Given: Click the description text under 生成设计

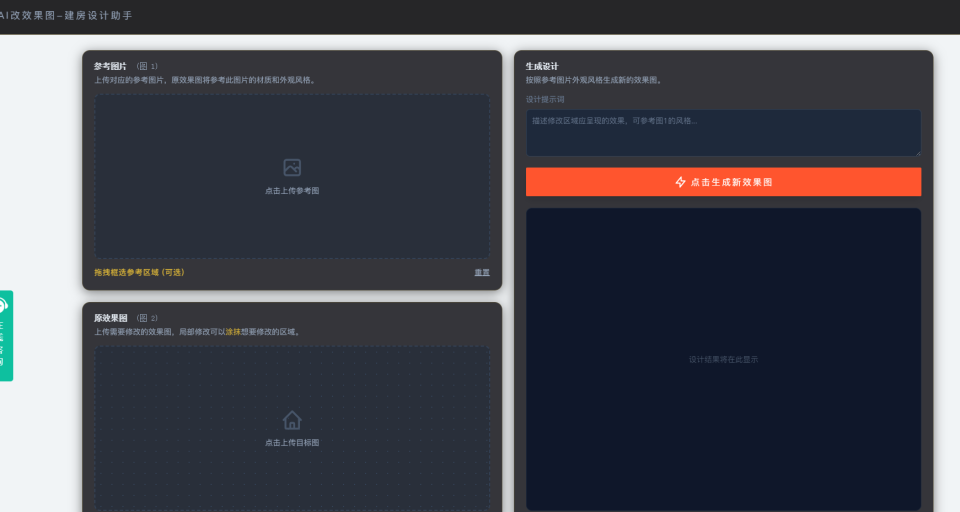Looking at the screenshot, I should [x=594, y=80].
